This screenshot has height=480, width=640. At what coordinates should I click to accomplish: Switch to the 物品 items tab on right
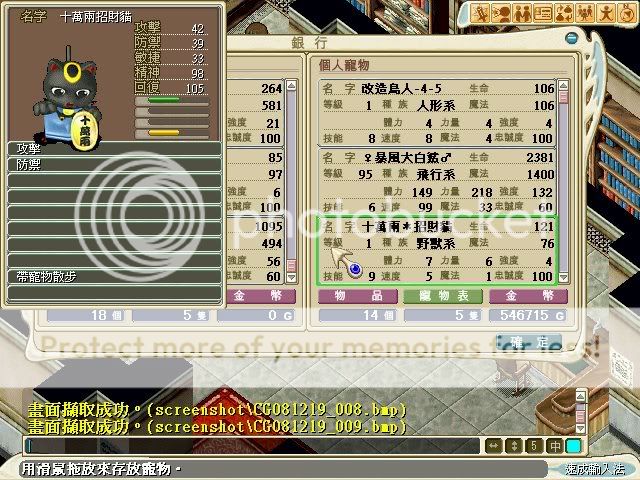click(x=358, y=296)
